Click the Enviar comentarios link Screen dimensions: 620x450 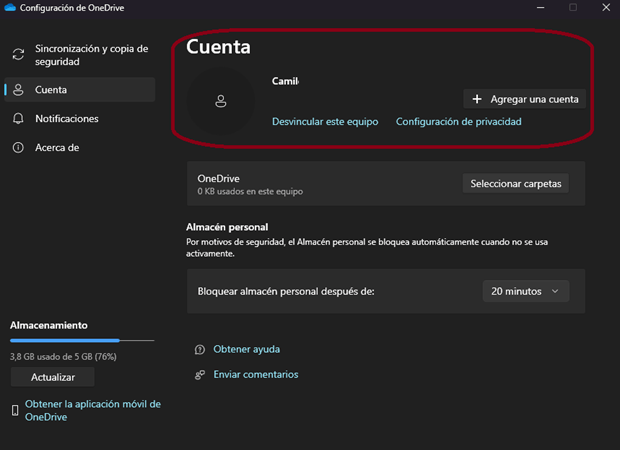(256, 374)
